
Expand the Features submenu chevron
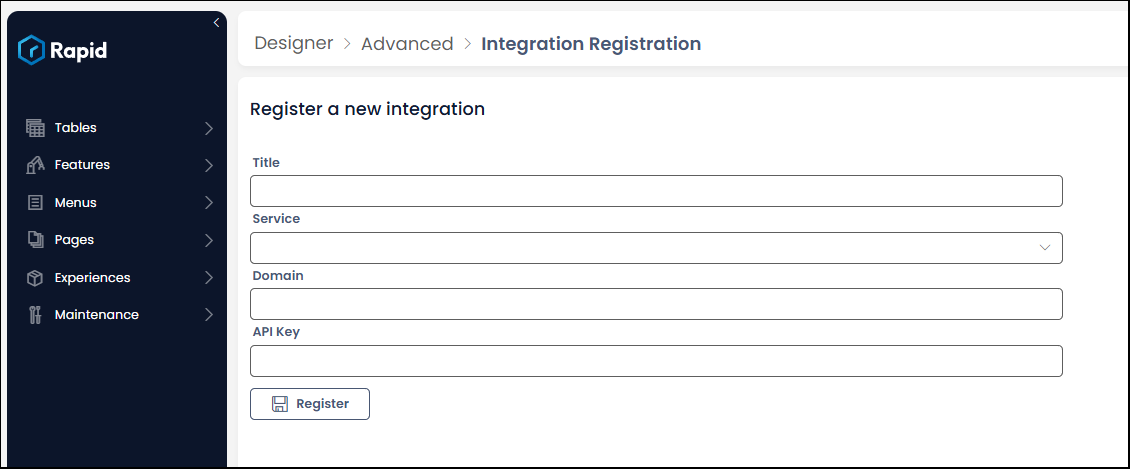click(x=208, y=165)
